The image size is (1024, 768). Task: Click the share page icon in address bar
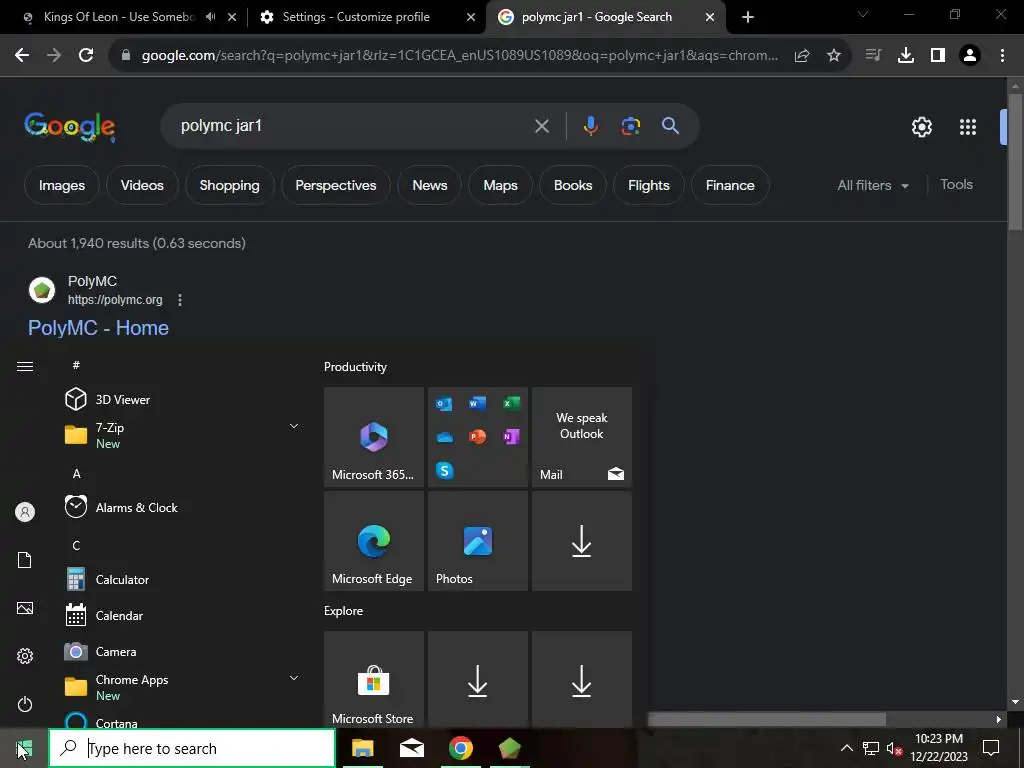pyautogui.click(x=802, y=56)
